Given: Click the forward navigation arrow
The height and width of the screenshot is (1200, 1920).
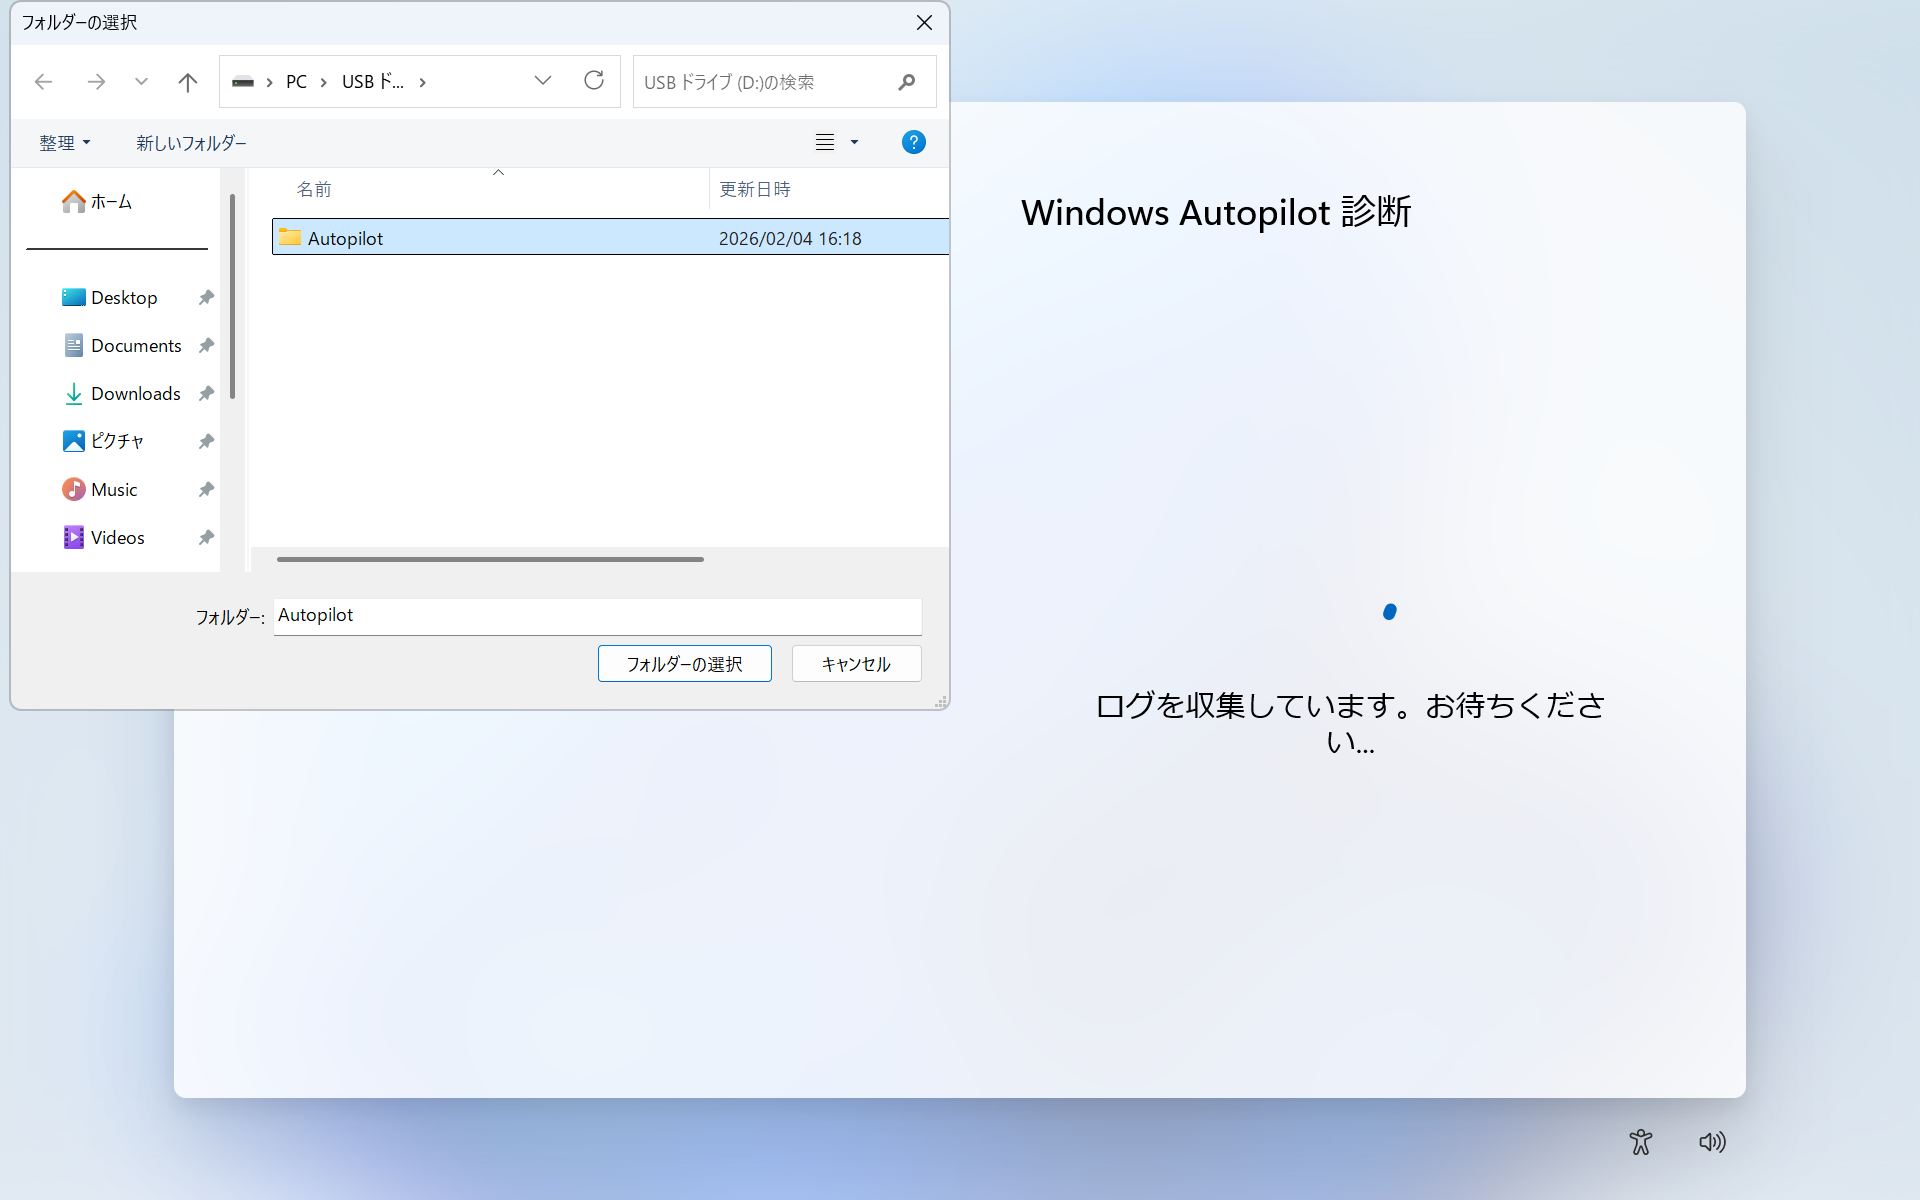Looking at the screenshot, I should coord(96,82).
